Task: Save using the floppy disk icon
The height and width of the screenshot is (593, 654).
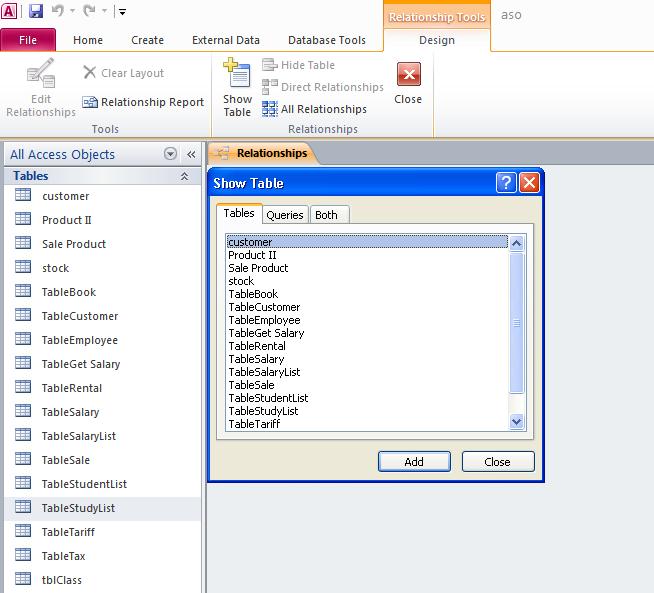Action: tap(36, 11)
